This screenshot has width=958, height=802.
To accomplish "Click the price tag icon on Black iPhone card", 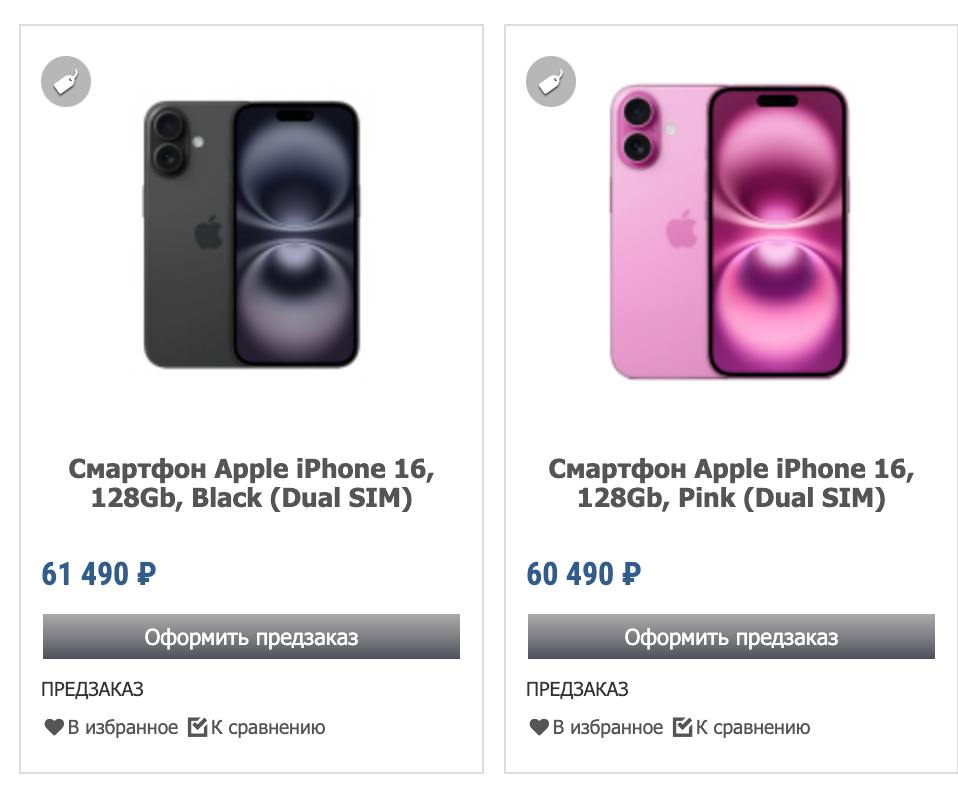I will tap(66, 82).
